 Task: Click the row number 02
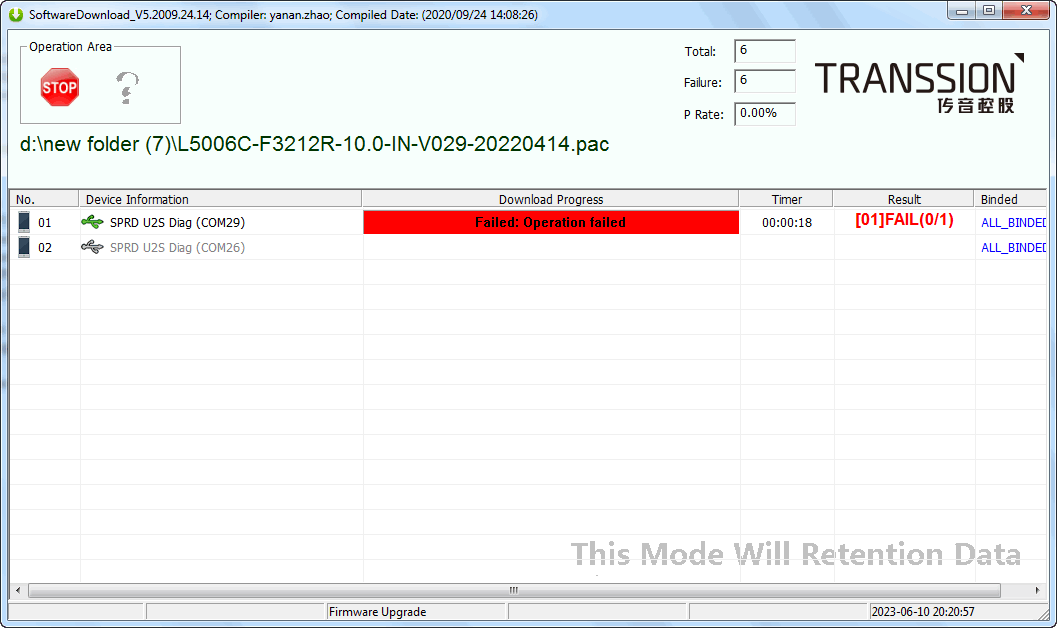click(x=44, y=247)
